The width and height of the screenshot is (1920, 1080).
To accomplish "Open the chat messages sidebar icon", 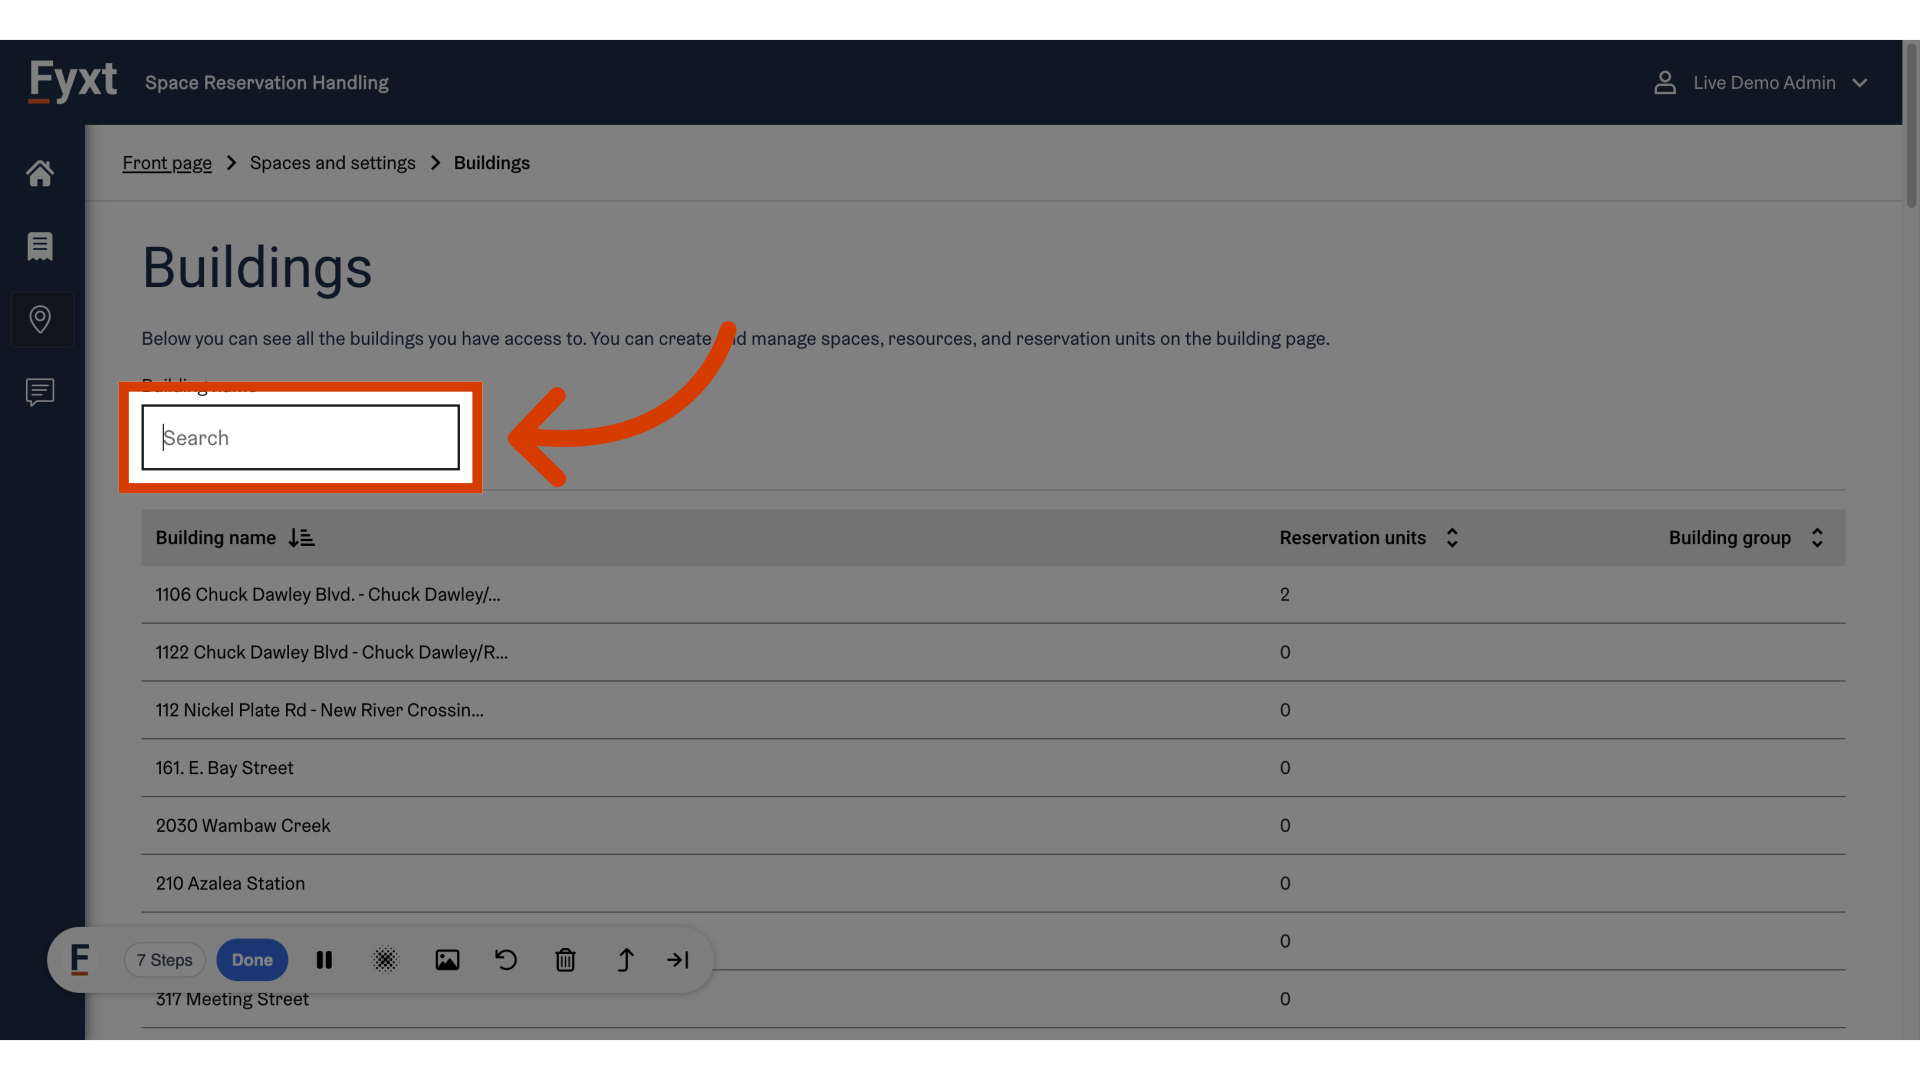I will point(40,392).
